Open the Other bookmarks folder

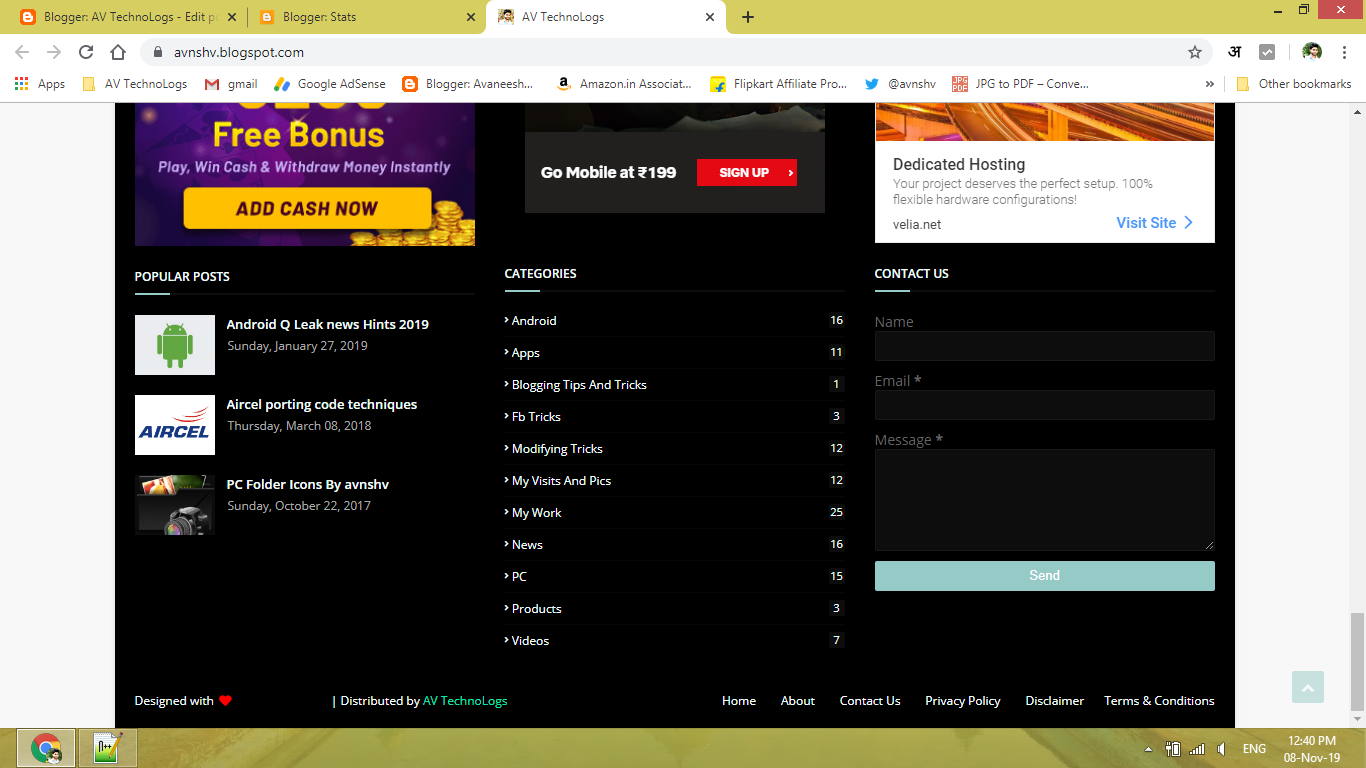pos(1294,84)
